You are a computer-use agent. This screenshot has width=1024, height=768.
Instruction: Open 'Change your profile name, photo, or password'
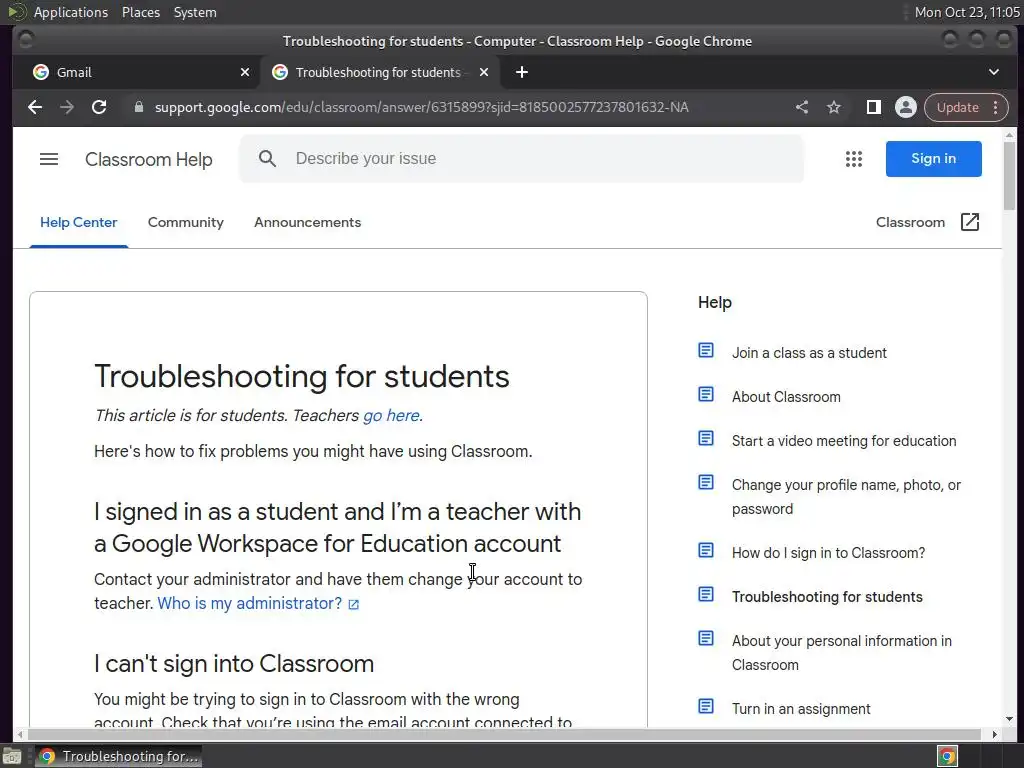pyautogui.click(x=846, y=497)
